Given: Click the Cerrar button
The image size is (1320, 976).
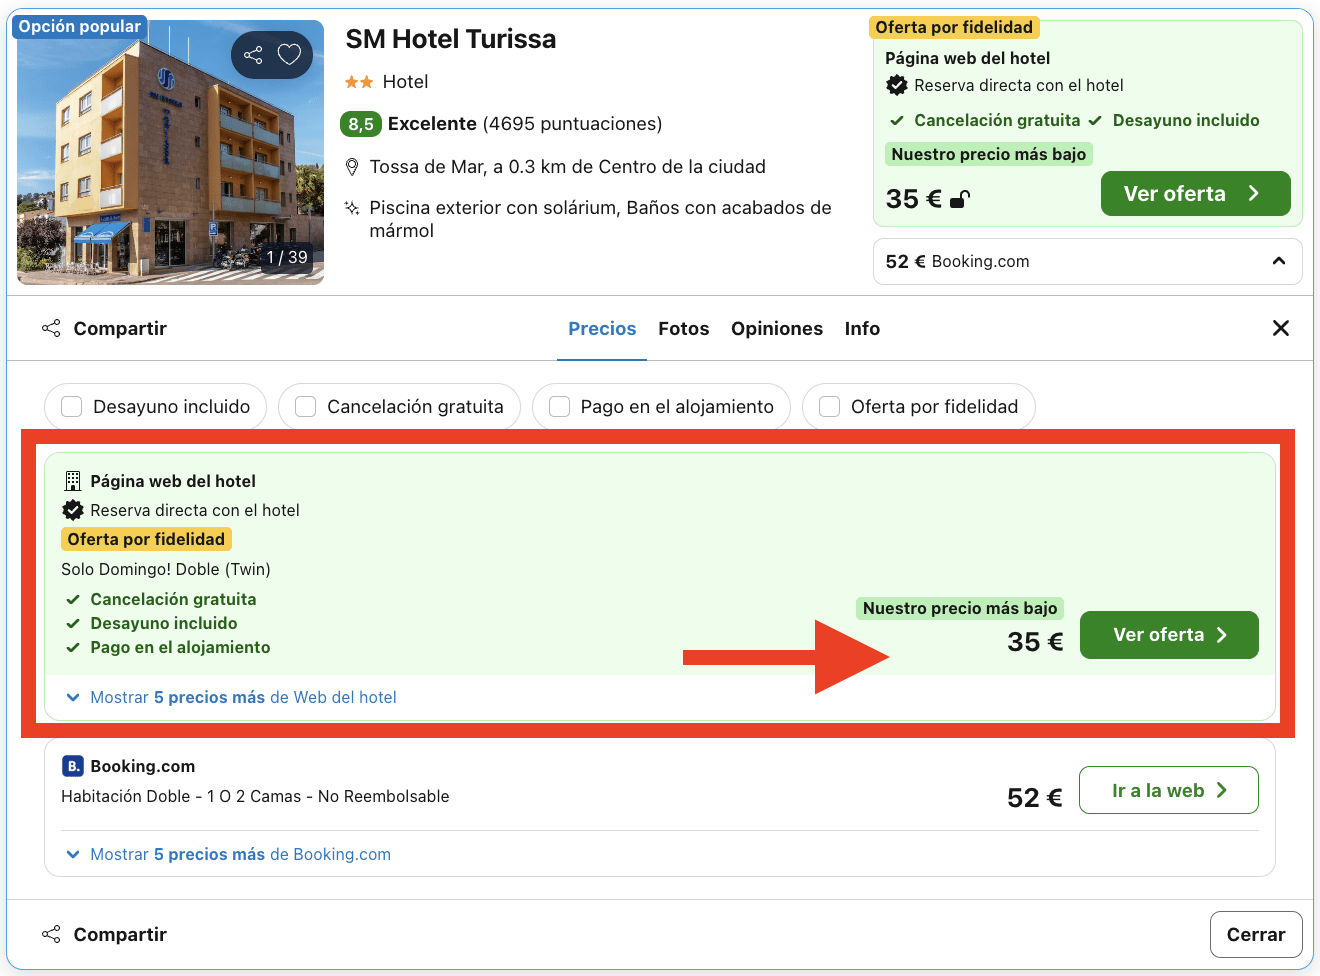Looking at the screenshot, I should click(1256, 934).
